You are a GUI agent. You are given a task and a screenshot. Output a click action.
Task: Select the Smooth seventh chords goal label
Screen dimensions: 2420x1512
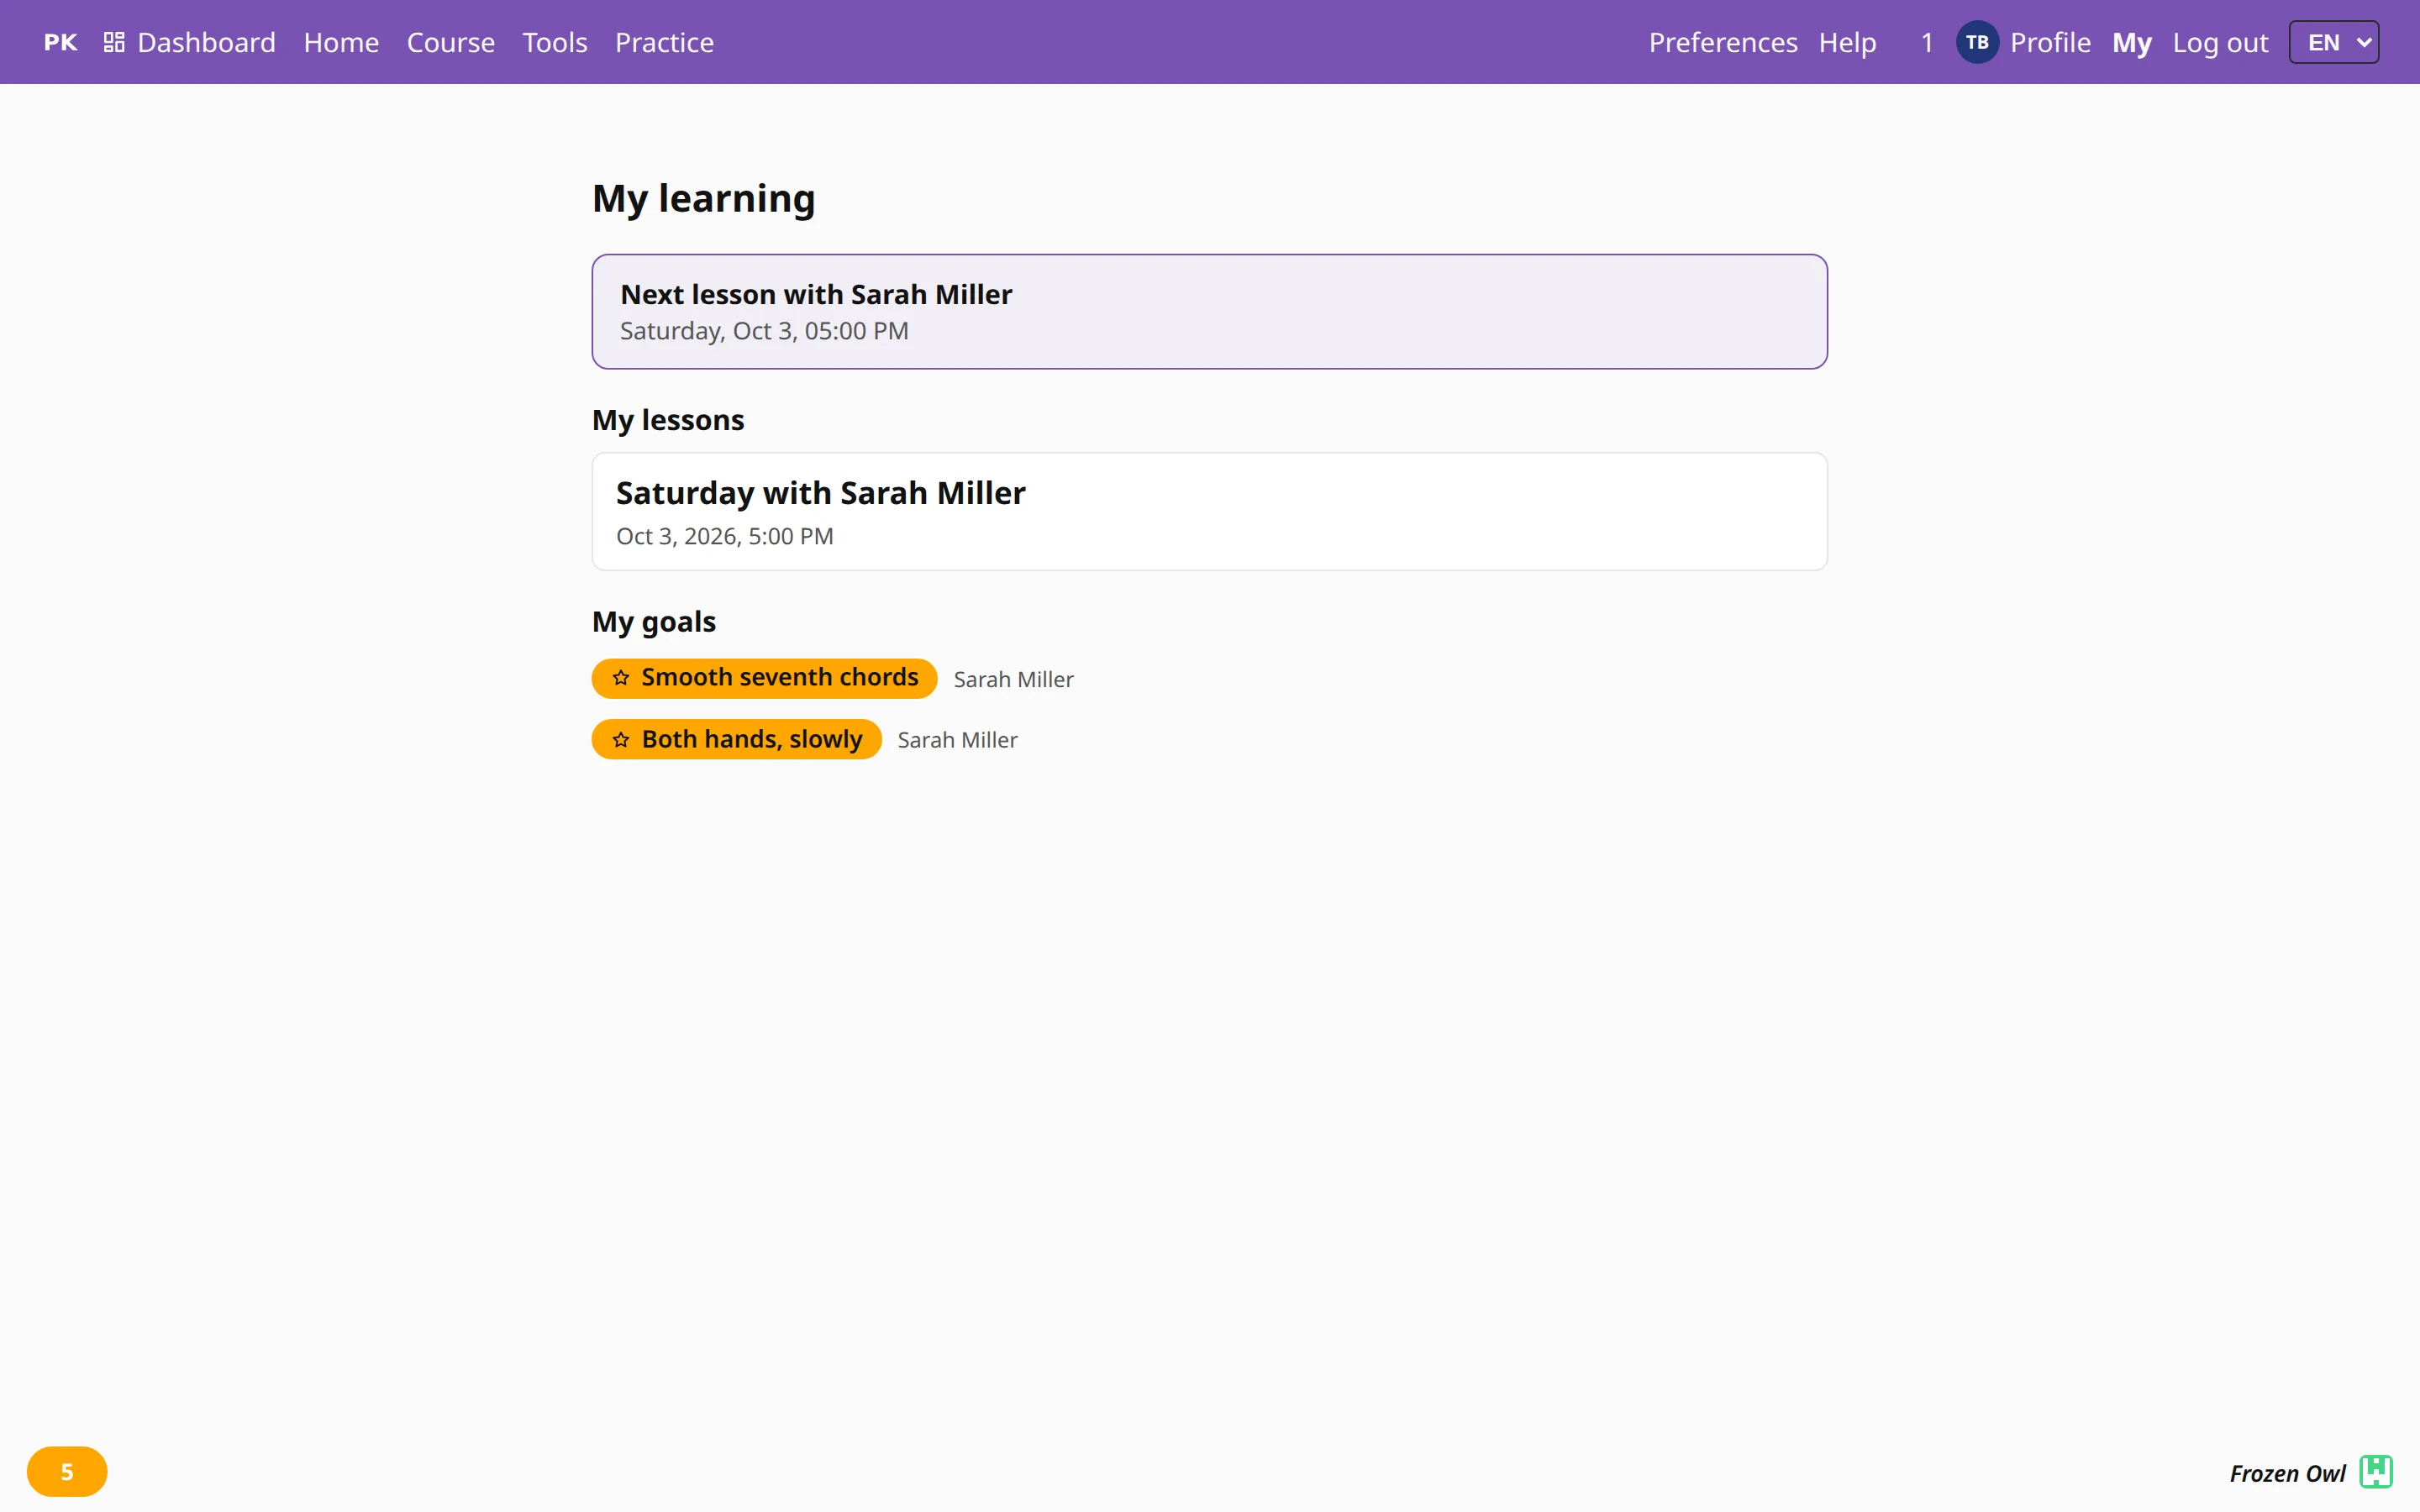(779, 677)
